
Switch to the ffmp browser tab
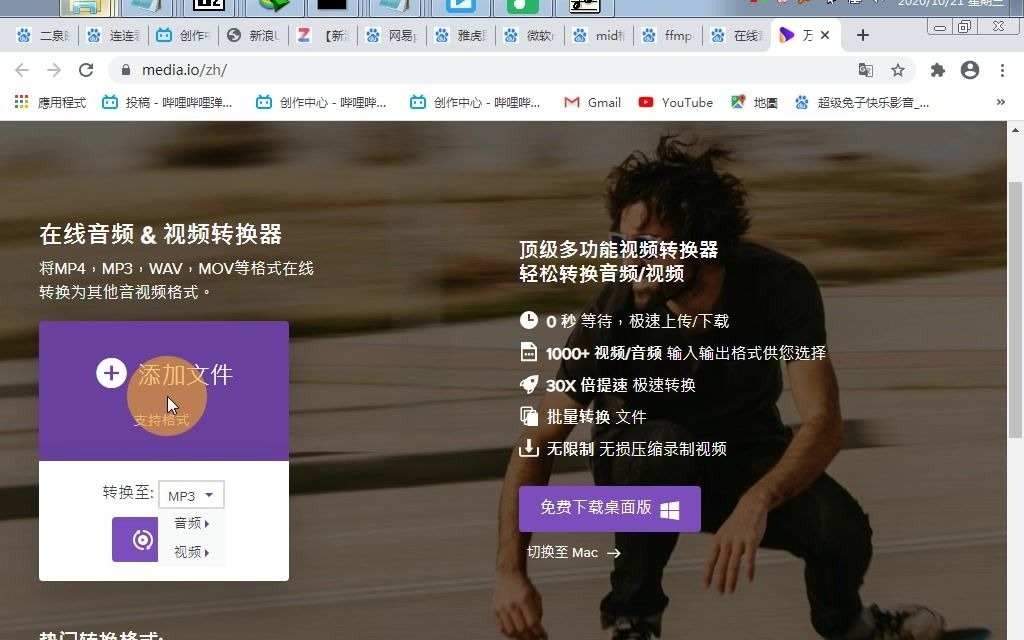pyautogui.click(x=667, y=35)
